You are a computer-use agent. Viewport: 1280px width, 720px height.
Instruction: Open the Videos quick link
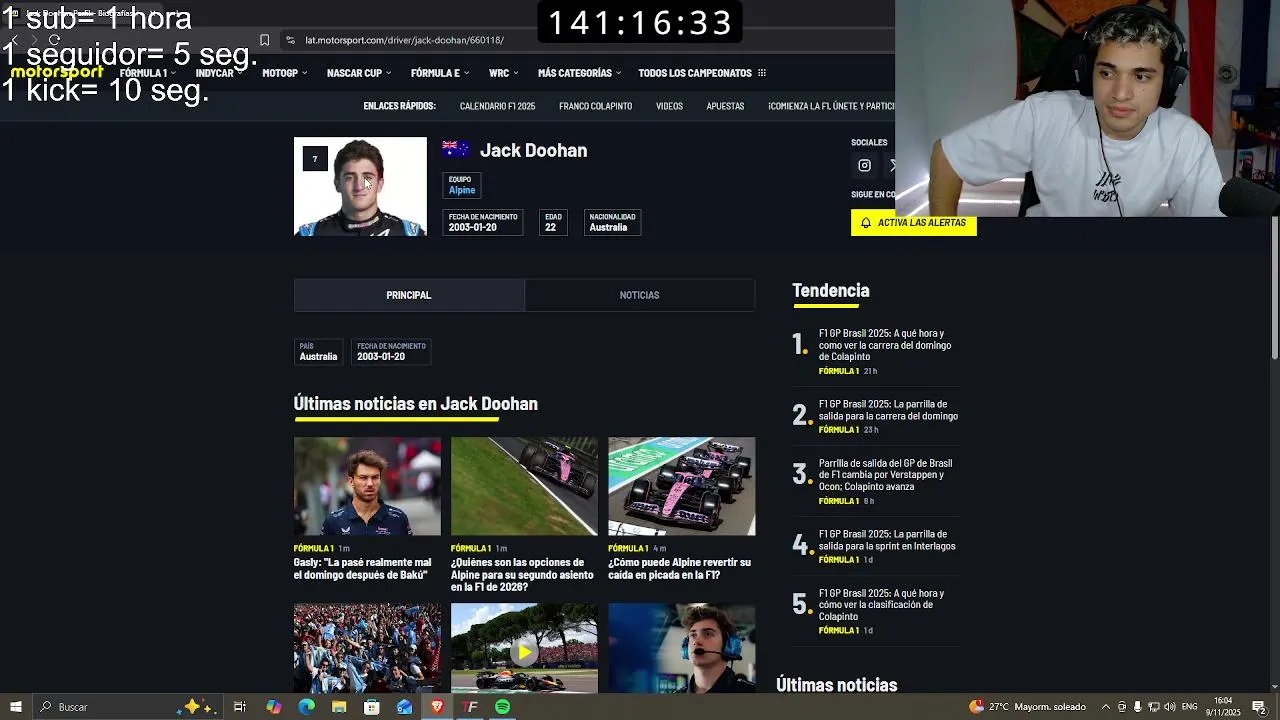(669, 106)
